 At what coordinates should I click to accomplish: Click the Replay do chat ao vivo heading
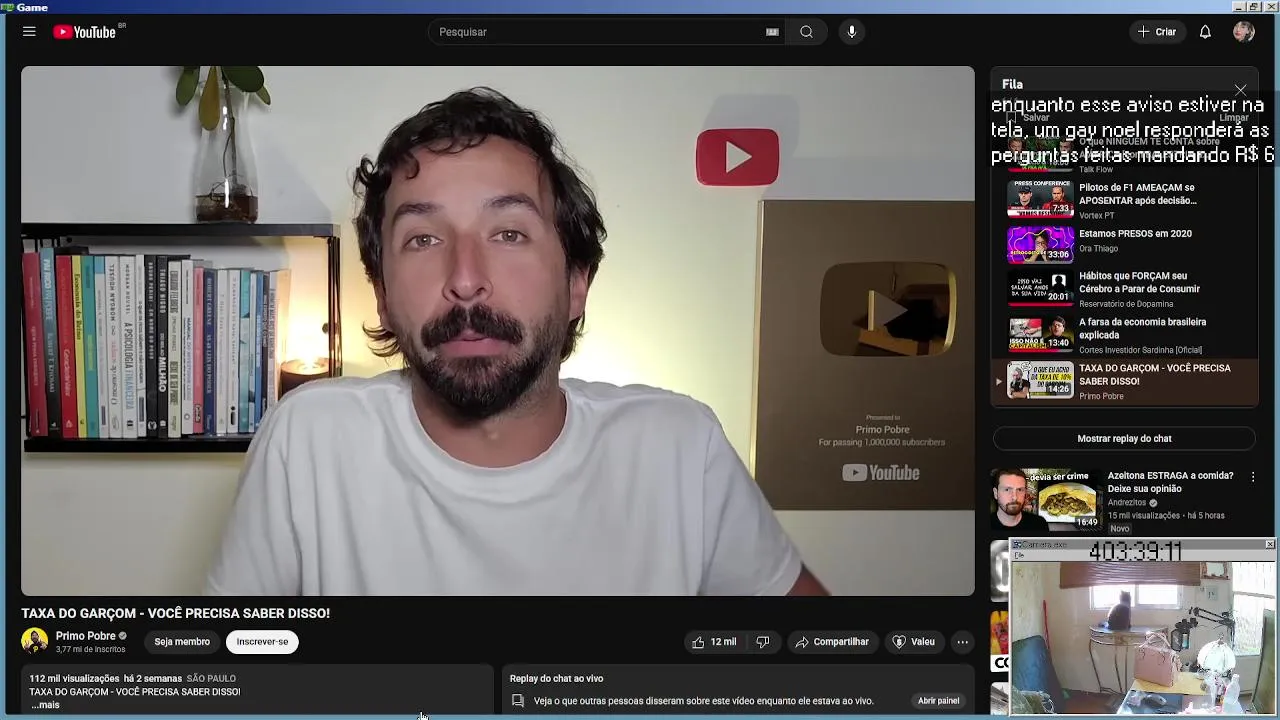coord(556,679)
